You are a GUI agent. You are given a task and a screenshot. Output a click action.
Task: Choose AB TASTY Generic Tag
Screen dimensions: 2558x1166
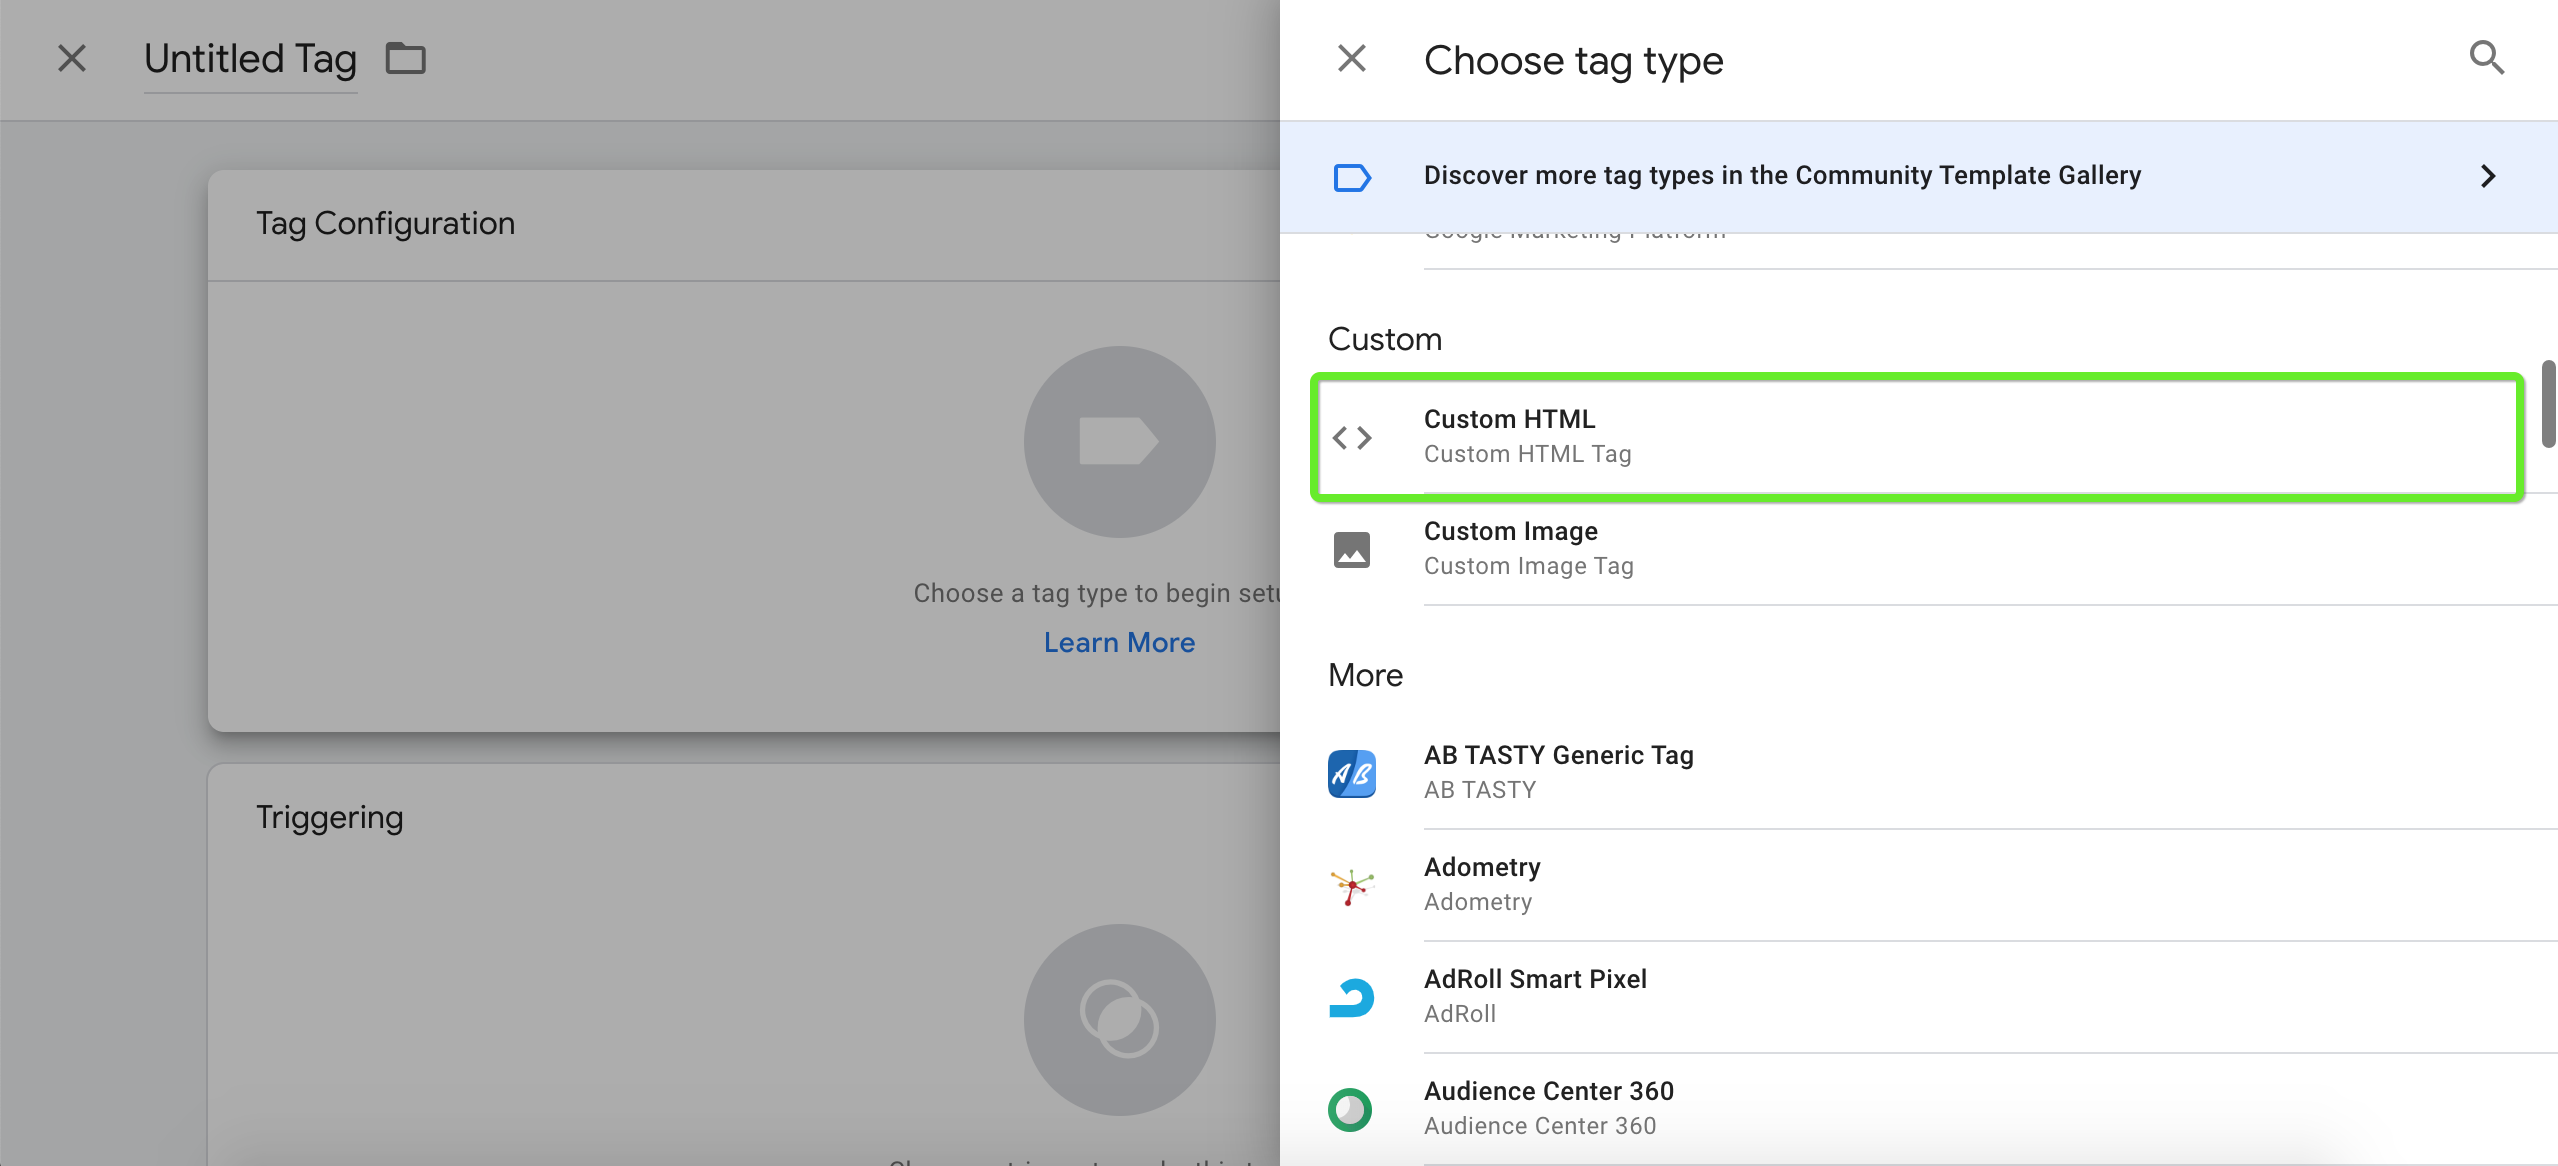(1918, 773)
